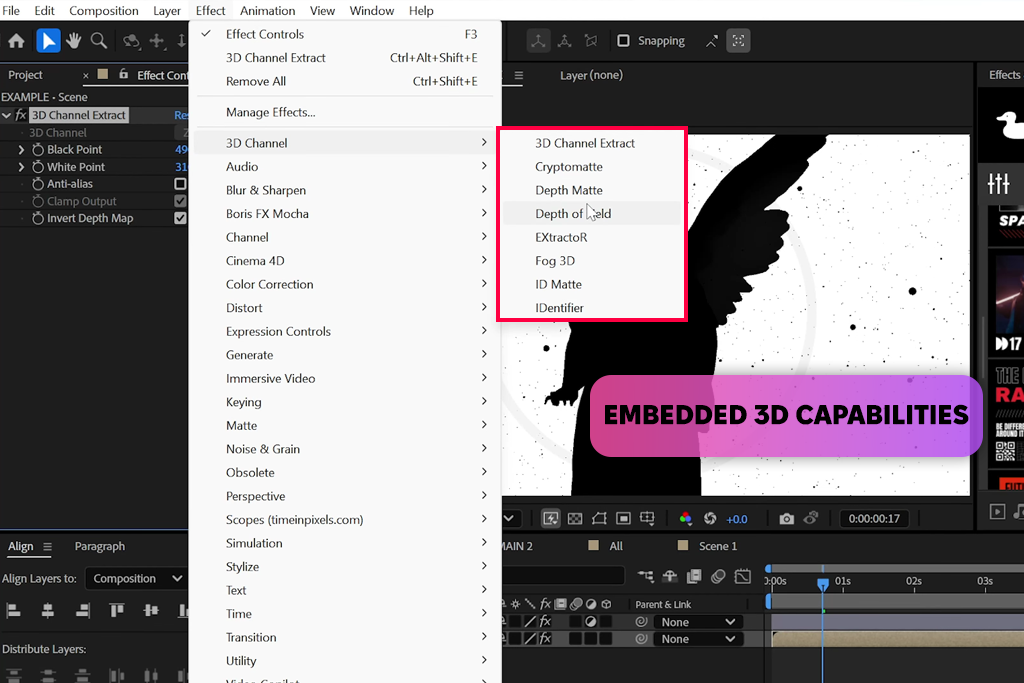The width and height of the screenshot is (1024, 683).
Task: Uncheck the Invert Depth Map checkbox
Action: 180,218
